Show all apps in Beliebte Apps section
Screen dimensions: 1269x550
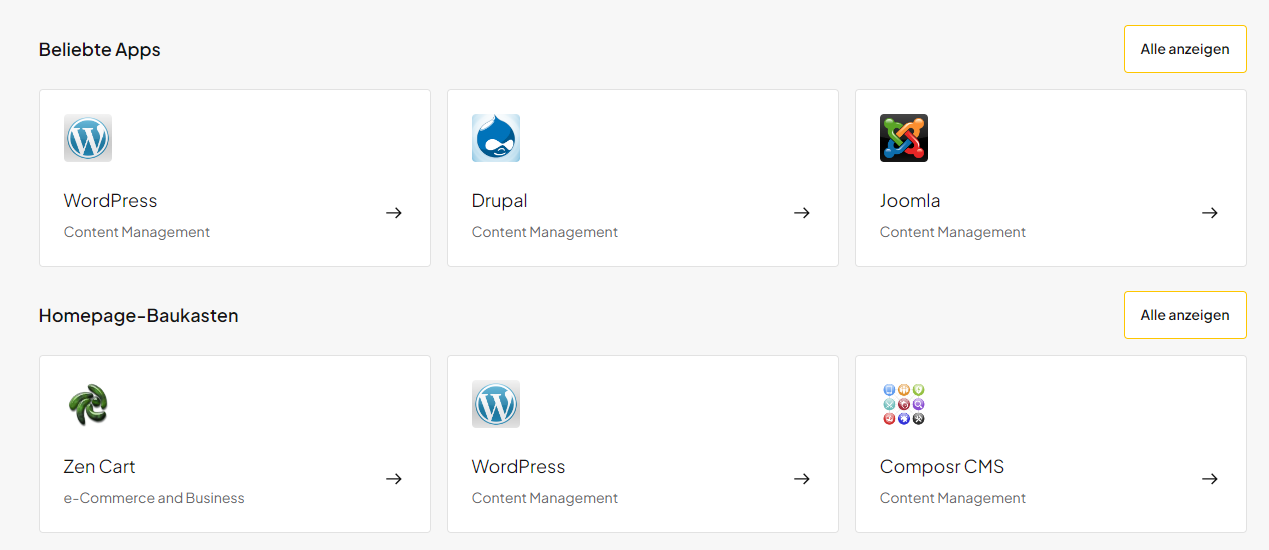(x=1185, y=49)
